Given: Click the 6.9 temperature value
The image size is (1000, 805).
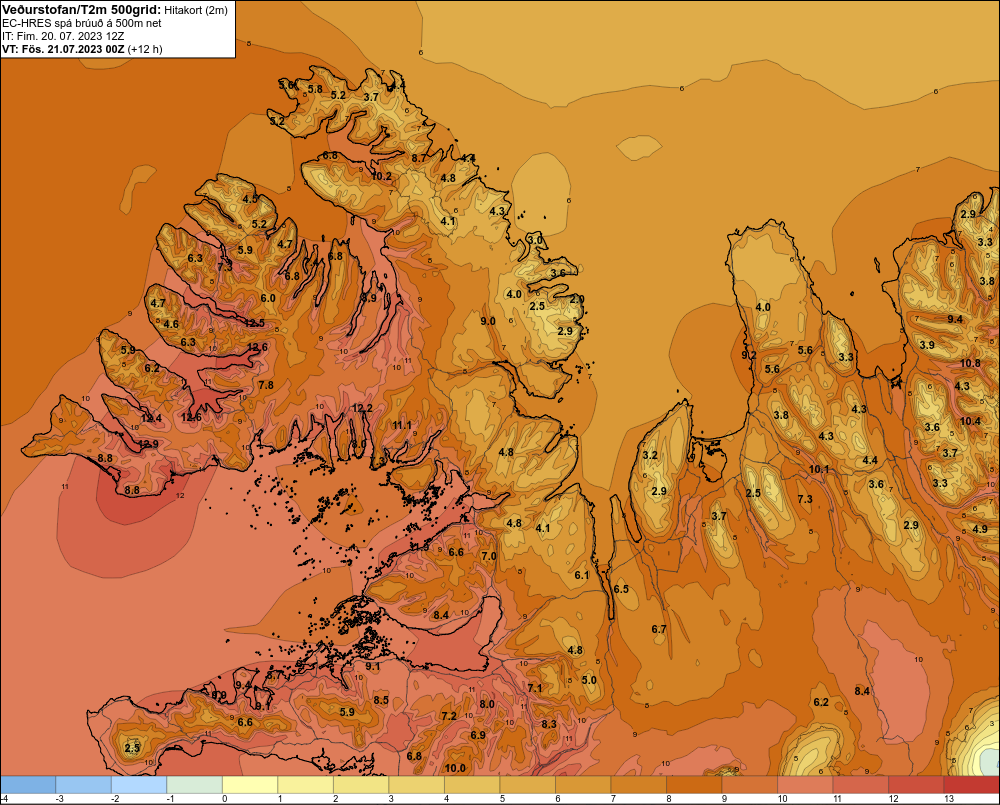Looking at the screenshot, I should tap(478, 735).
